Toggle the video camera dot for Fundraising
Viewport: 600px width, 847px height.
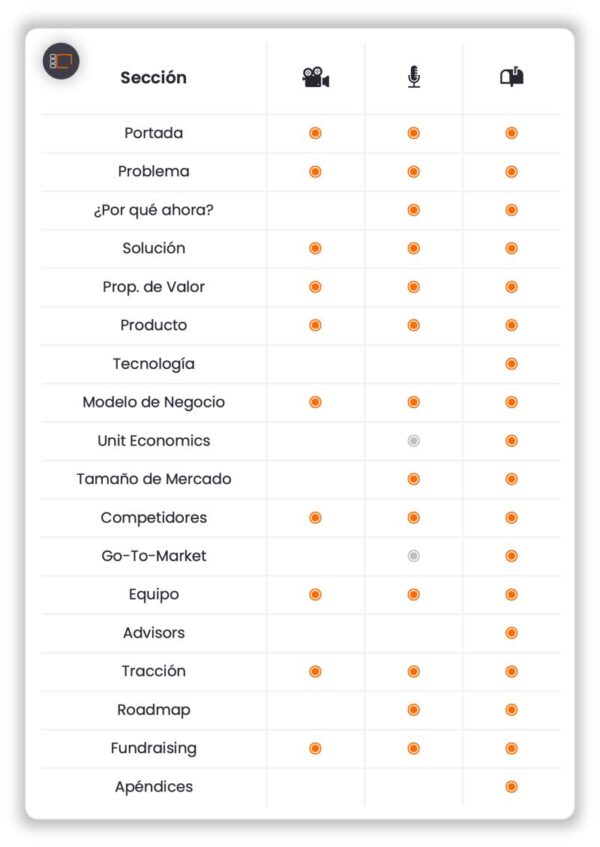click(315, 748)
